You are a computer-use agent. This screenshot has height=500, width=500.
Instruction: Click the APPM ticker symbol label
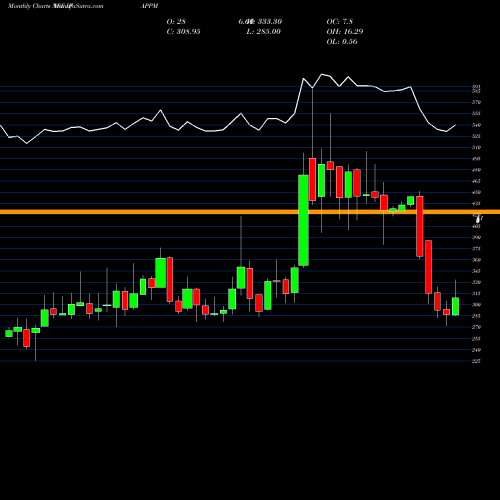coord(149,6)
